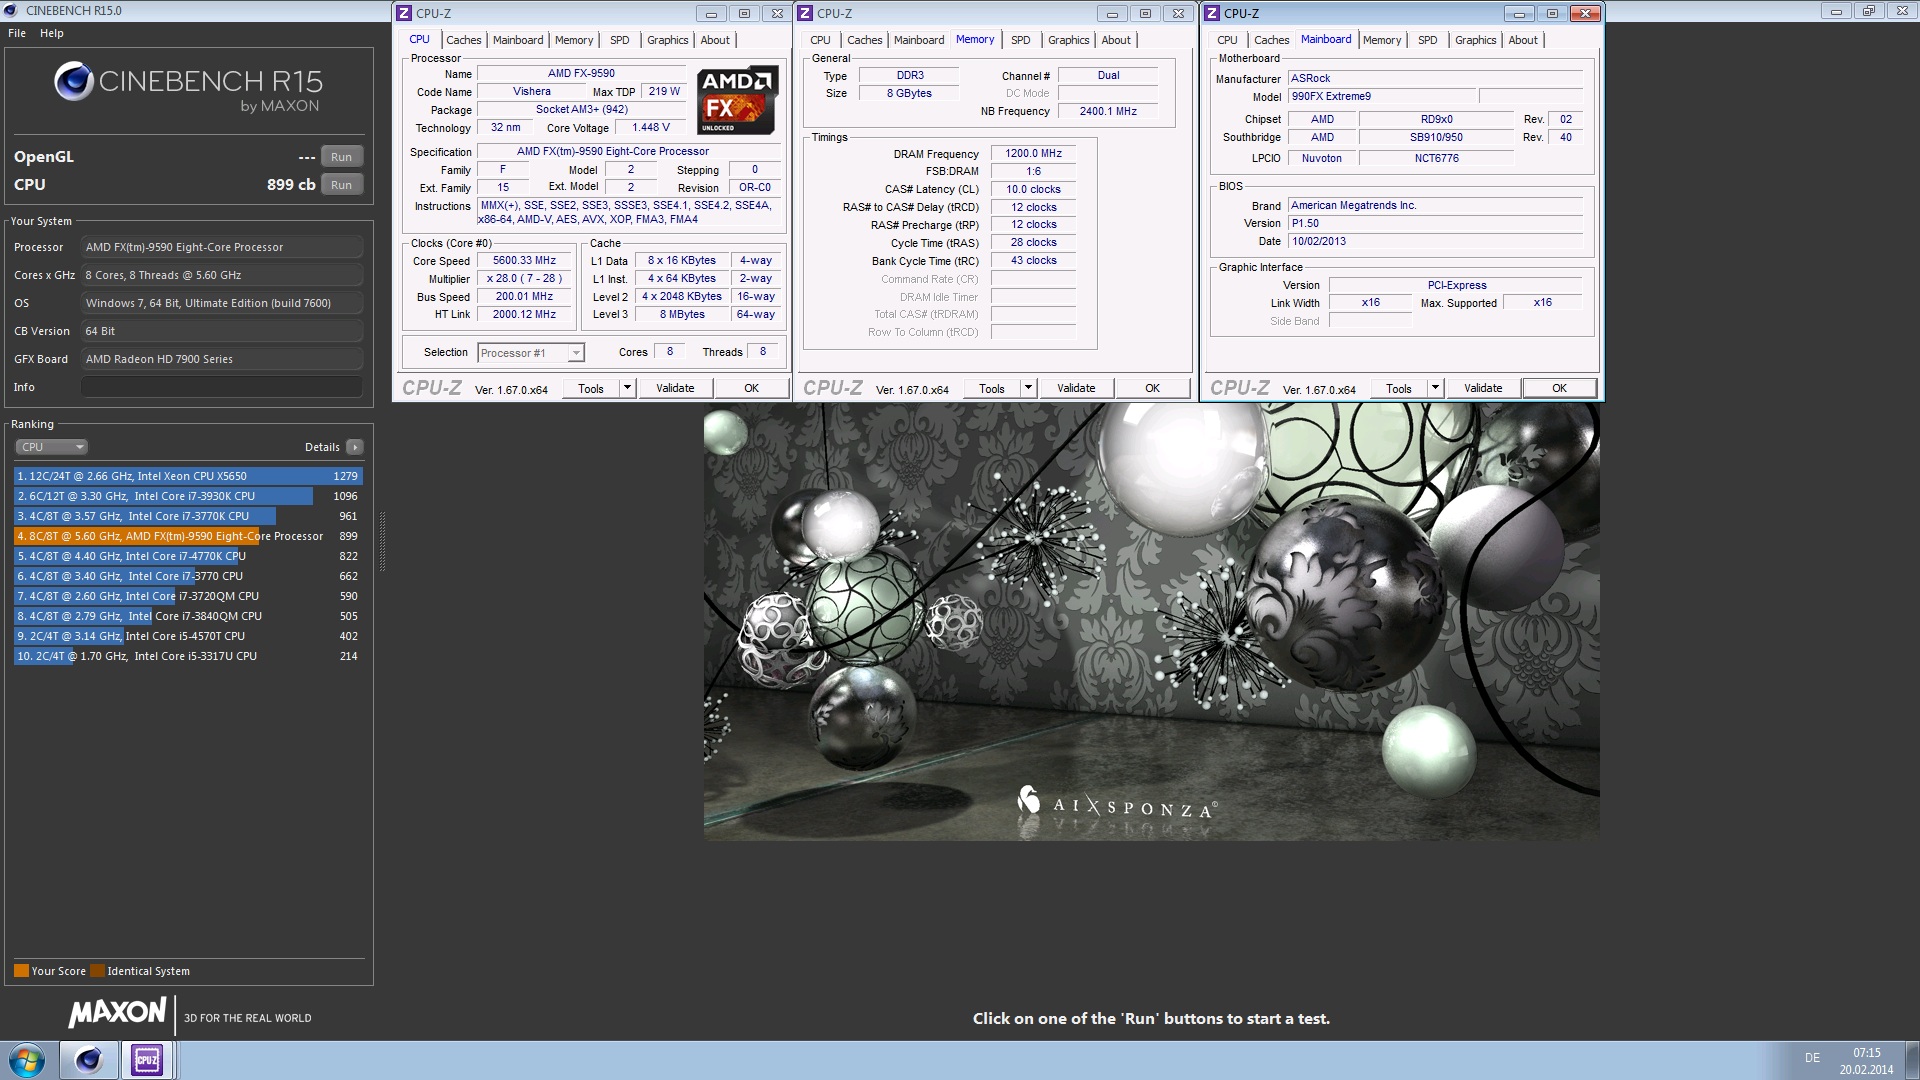This screenshot has width=1920, height=1080.
Task: Open Memory tab in Mainboard CPU-Z window
Action: tap(1382, 40)
